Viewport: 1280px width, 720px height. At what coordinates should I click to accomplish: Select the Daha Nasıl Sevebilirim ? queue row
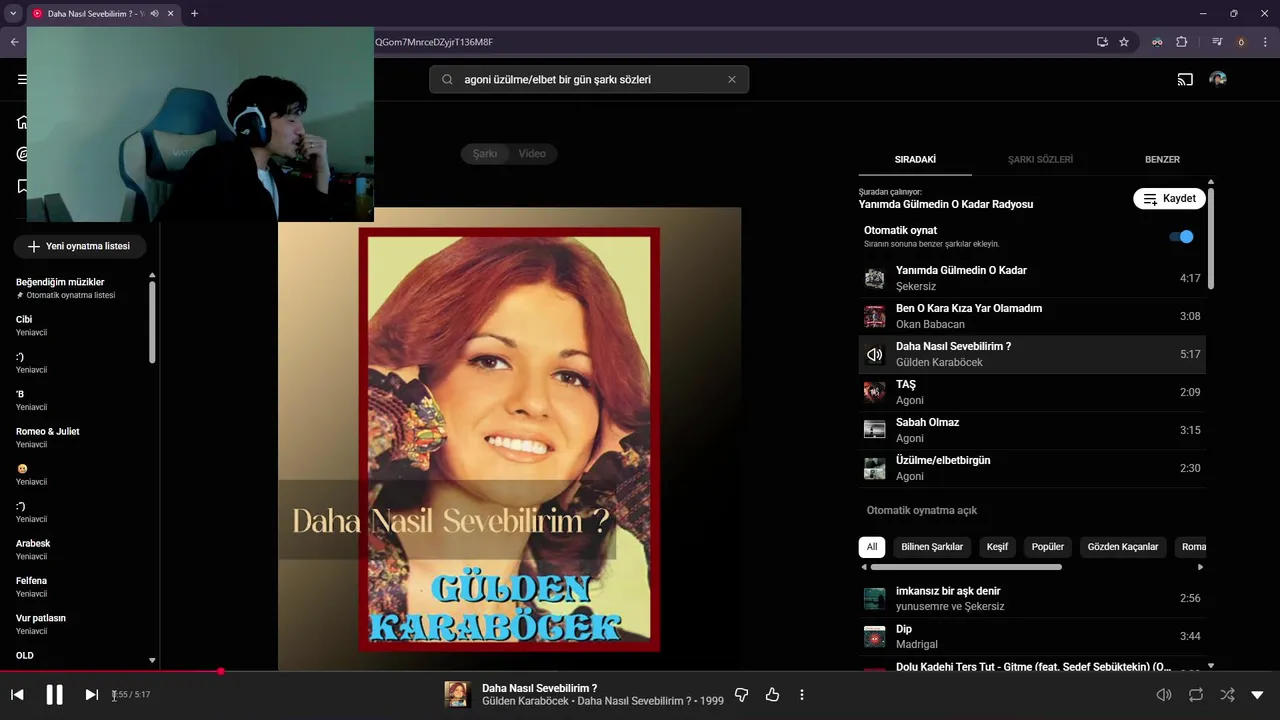point(1032,354)
